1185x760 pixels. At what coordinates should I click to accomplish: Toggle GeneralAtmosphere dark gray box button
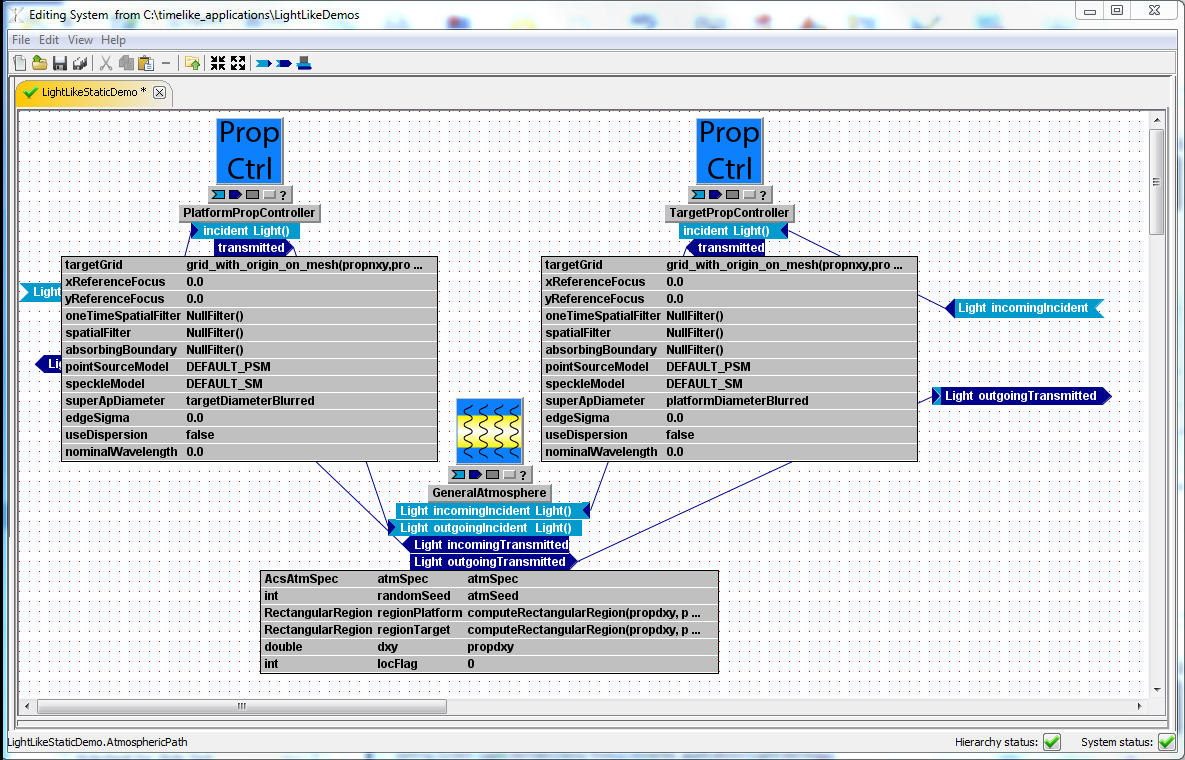click(x=492, y=475)
